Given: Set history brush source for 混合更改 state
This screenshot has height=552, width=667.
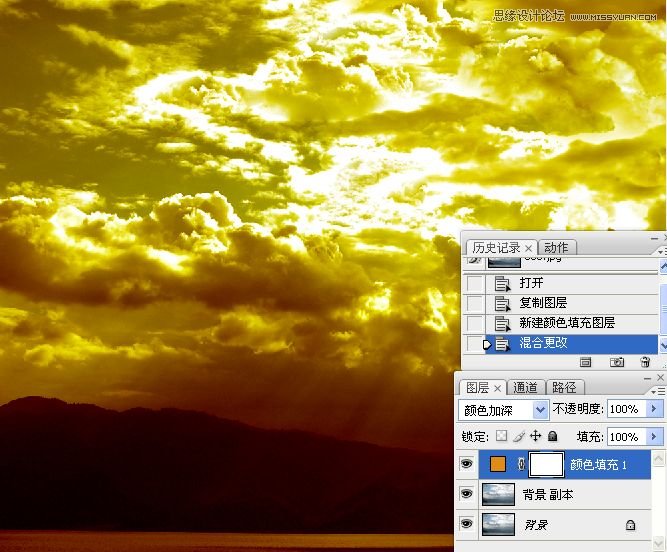Looking at the screenshot, I should 475,344.
